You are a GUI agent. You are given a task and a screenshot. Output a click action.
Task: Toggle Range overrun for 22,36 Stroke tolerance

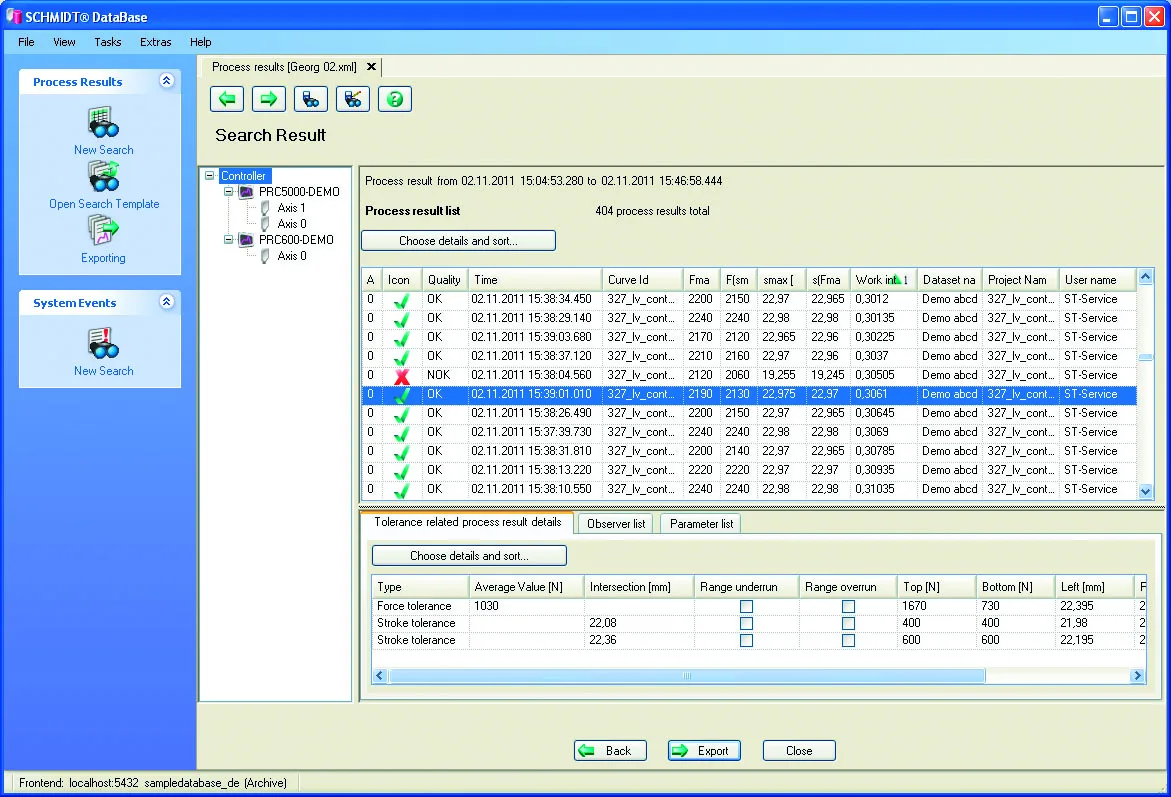(848, 640)
